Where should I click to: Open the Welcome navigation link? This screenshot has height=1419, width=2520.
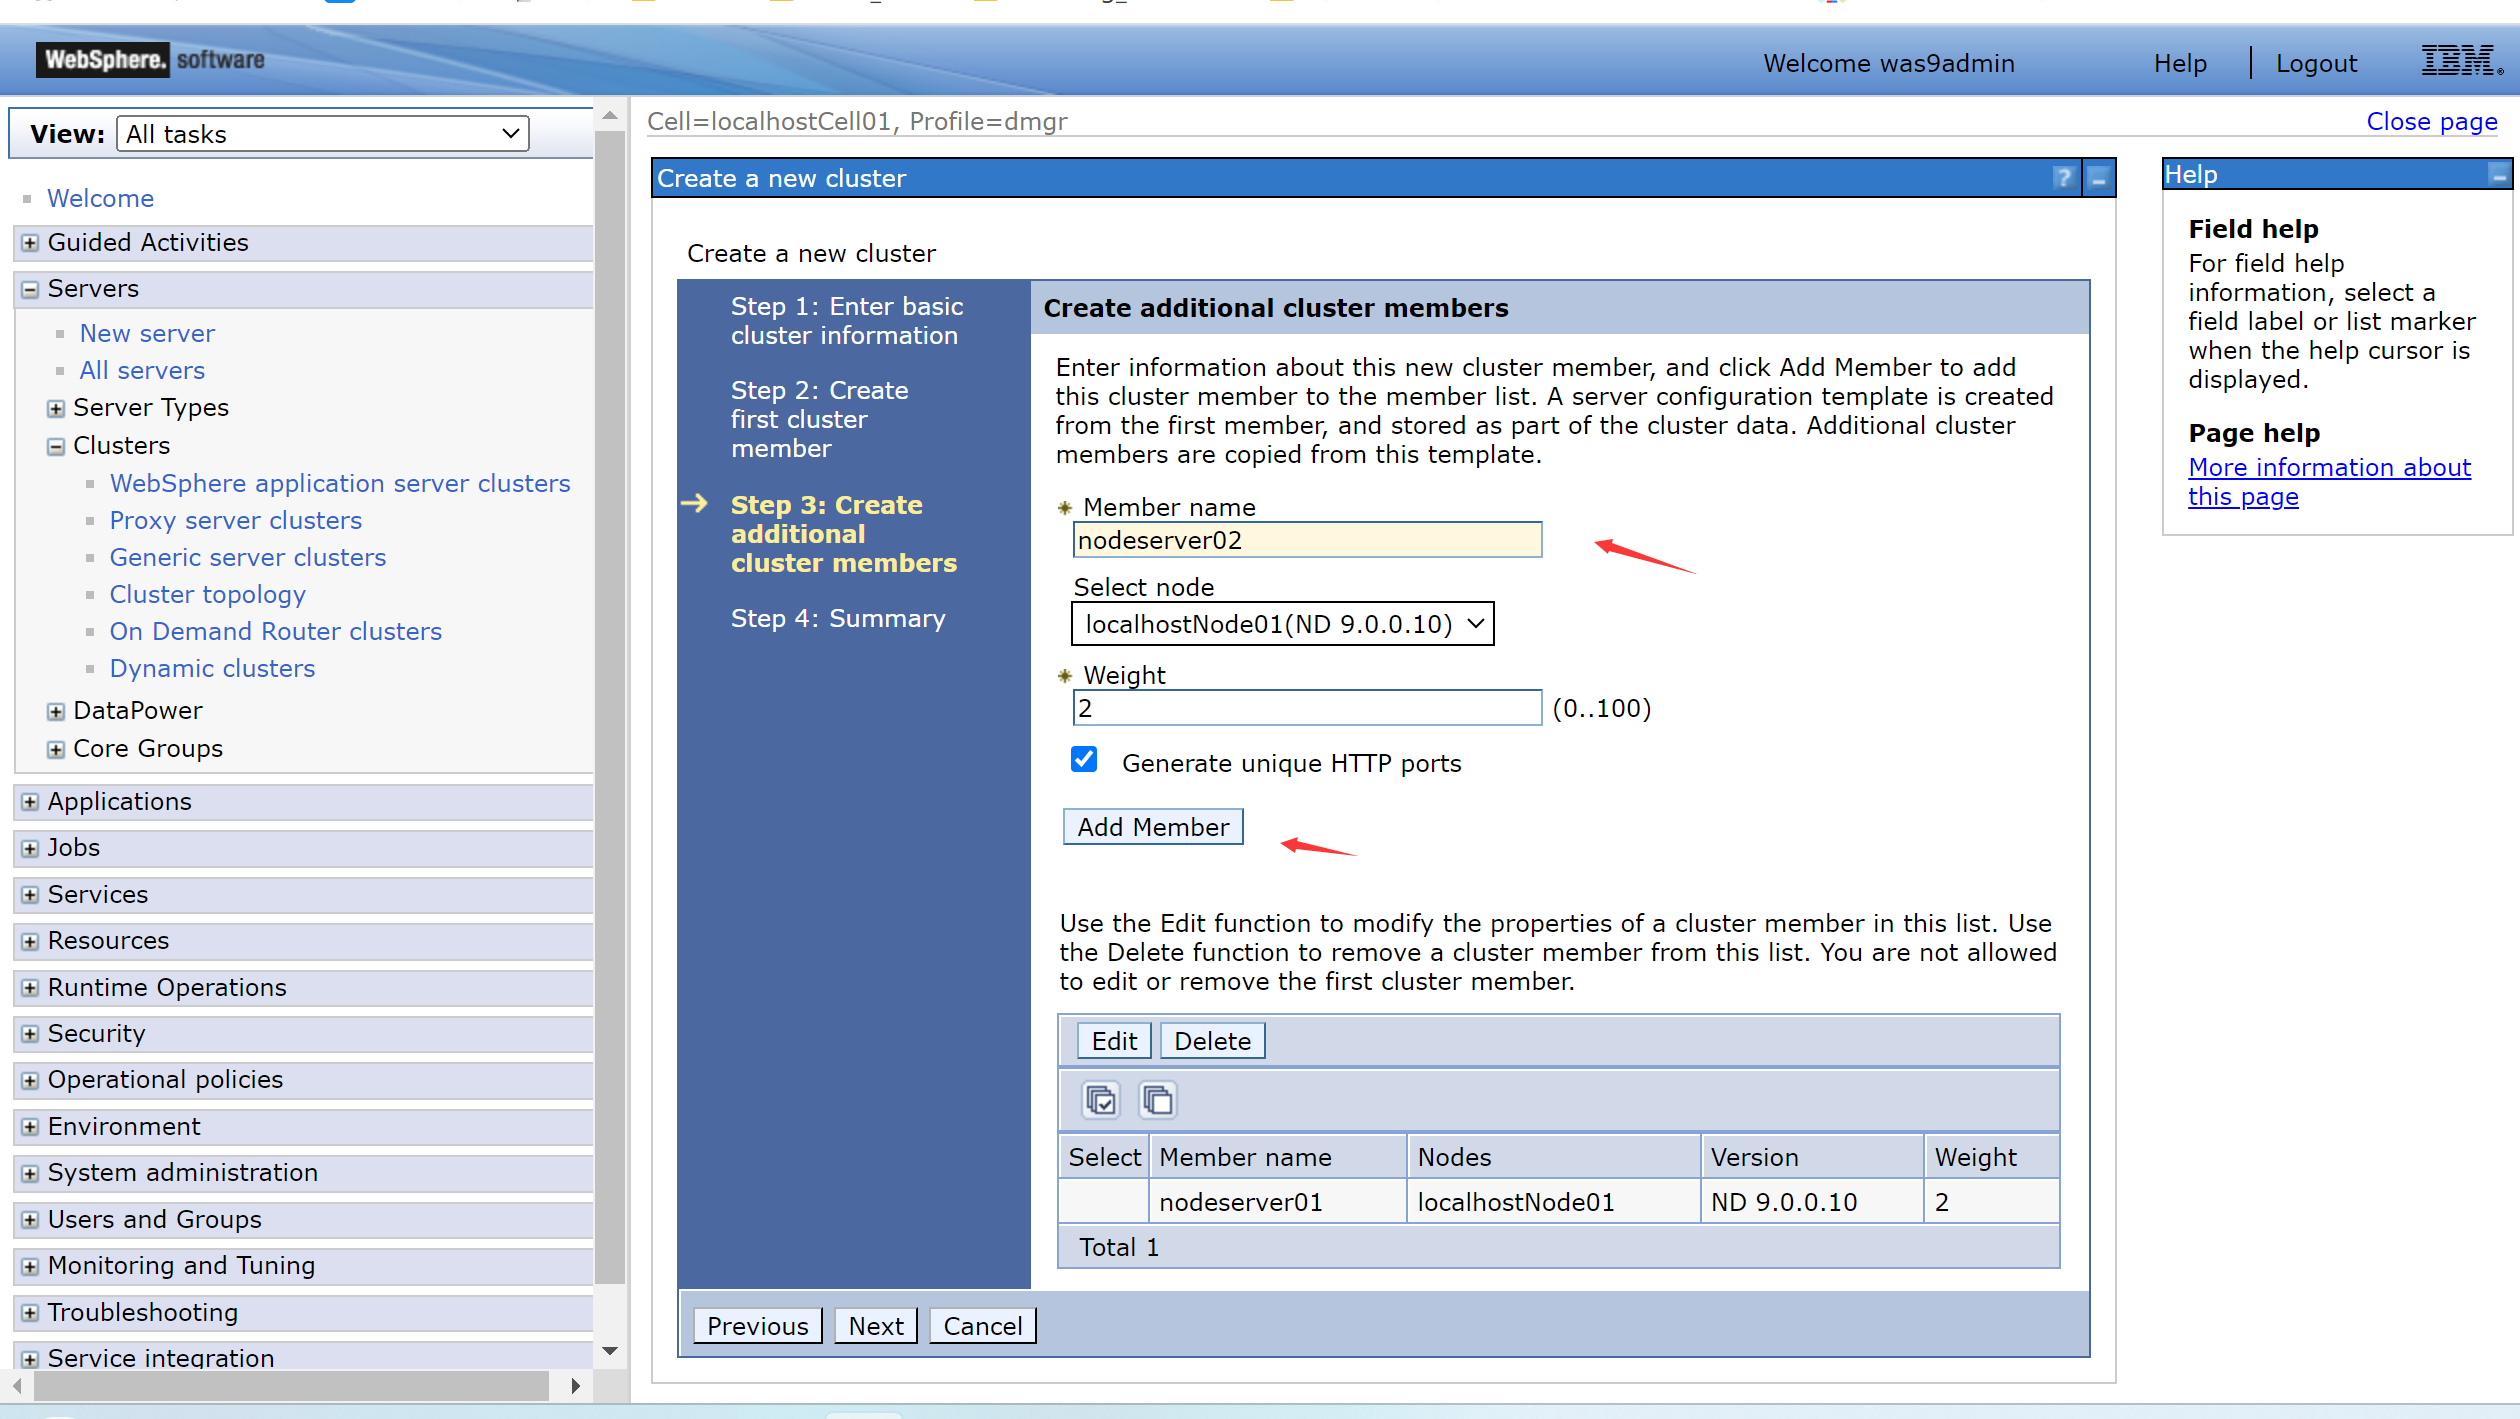pyautogui.click(x=100, y=198)
